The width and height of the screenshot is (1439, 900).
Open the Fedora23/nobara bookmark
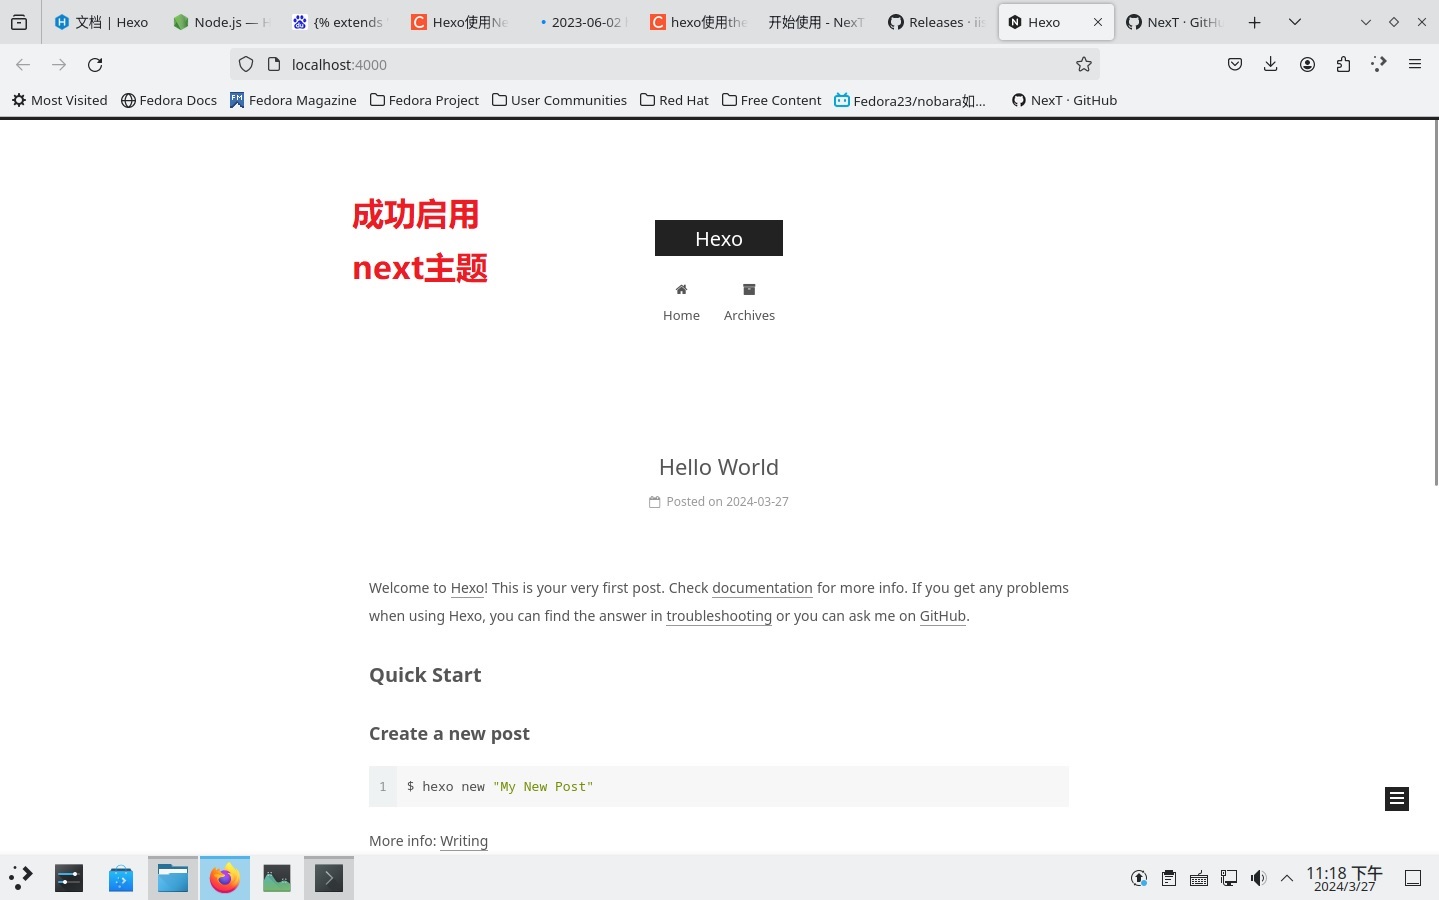pyautogui.click(x=910, y=100)
